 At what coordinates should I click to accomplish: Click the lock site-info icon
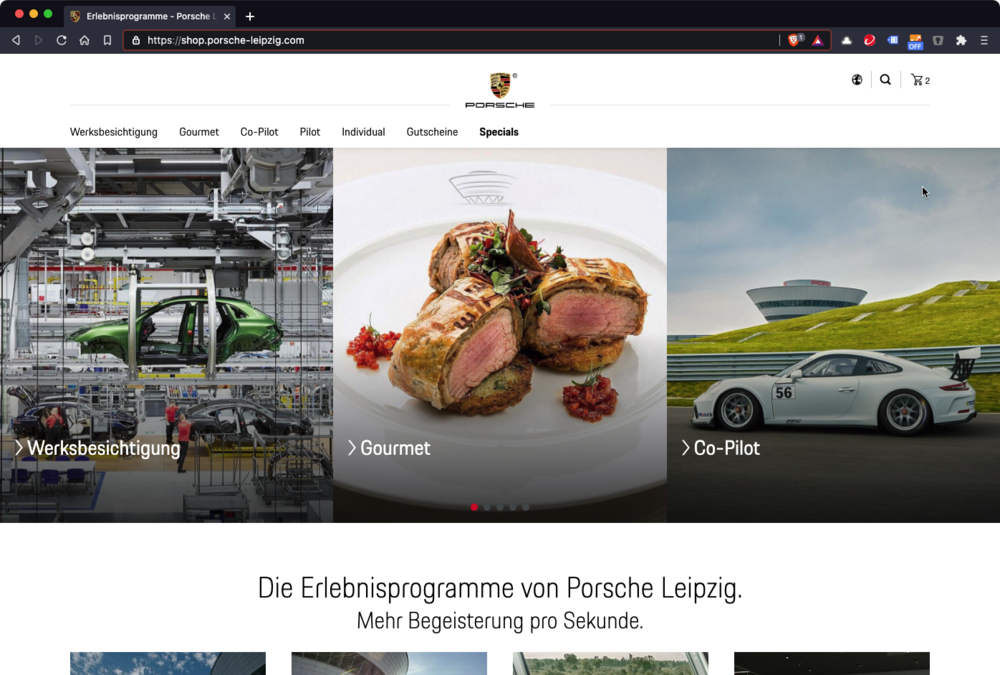point(136,40)
